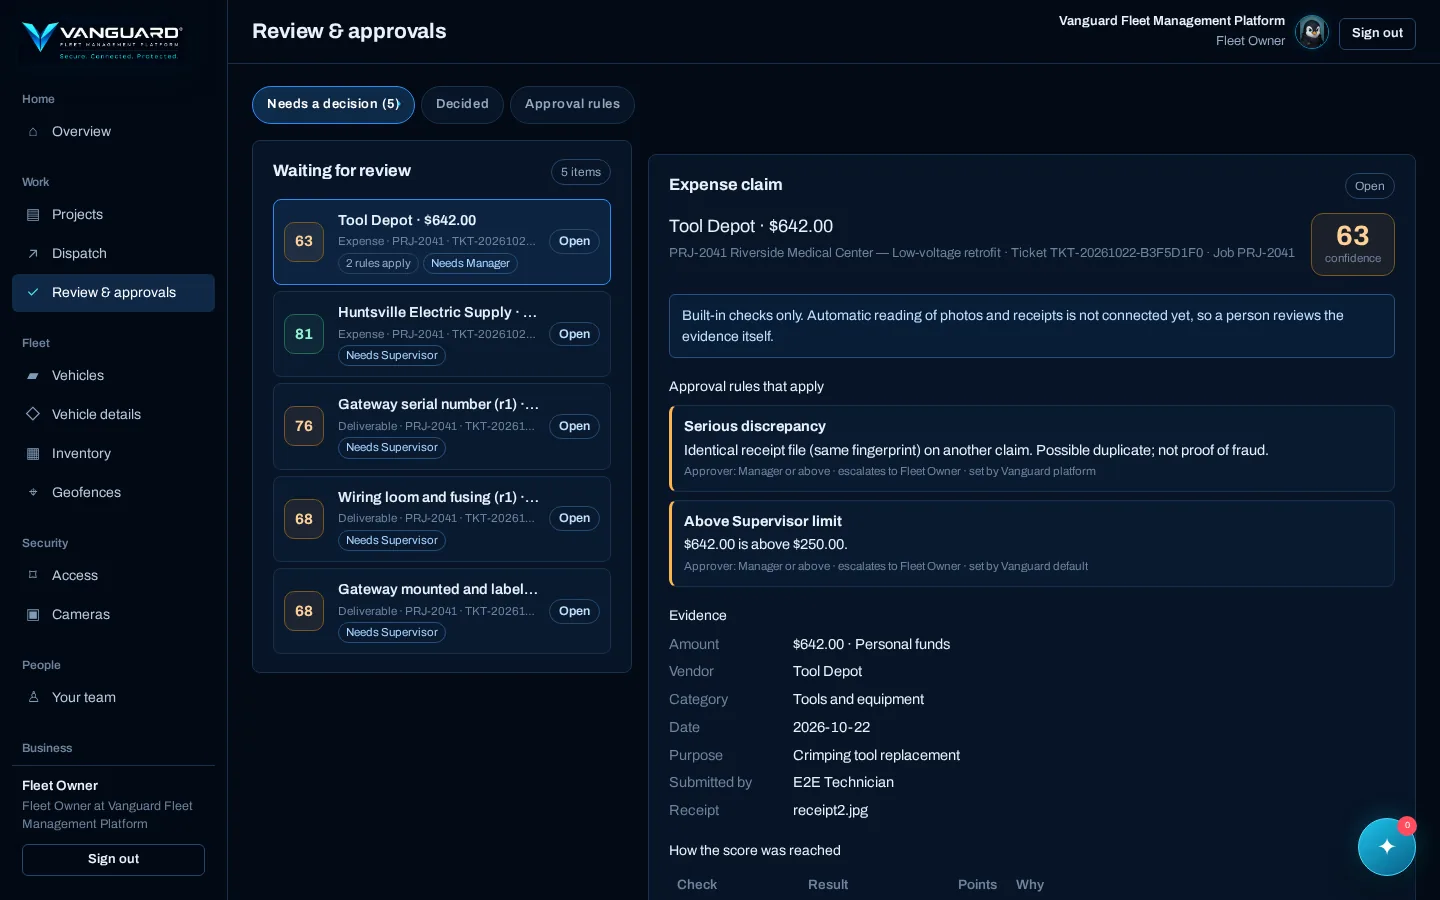Viewport: 1440px width, 900px height.
Task: Click Sign out at the bottom of the sidebar
Action: (x=113, y=860)
